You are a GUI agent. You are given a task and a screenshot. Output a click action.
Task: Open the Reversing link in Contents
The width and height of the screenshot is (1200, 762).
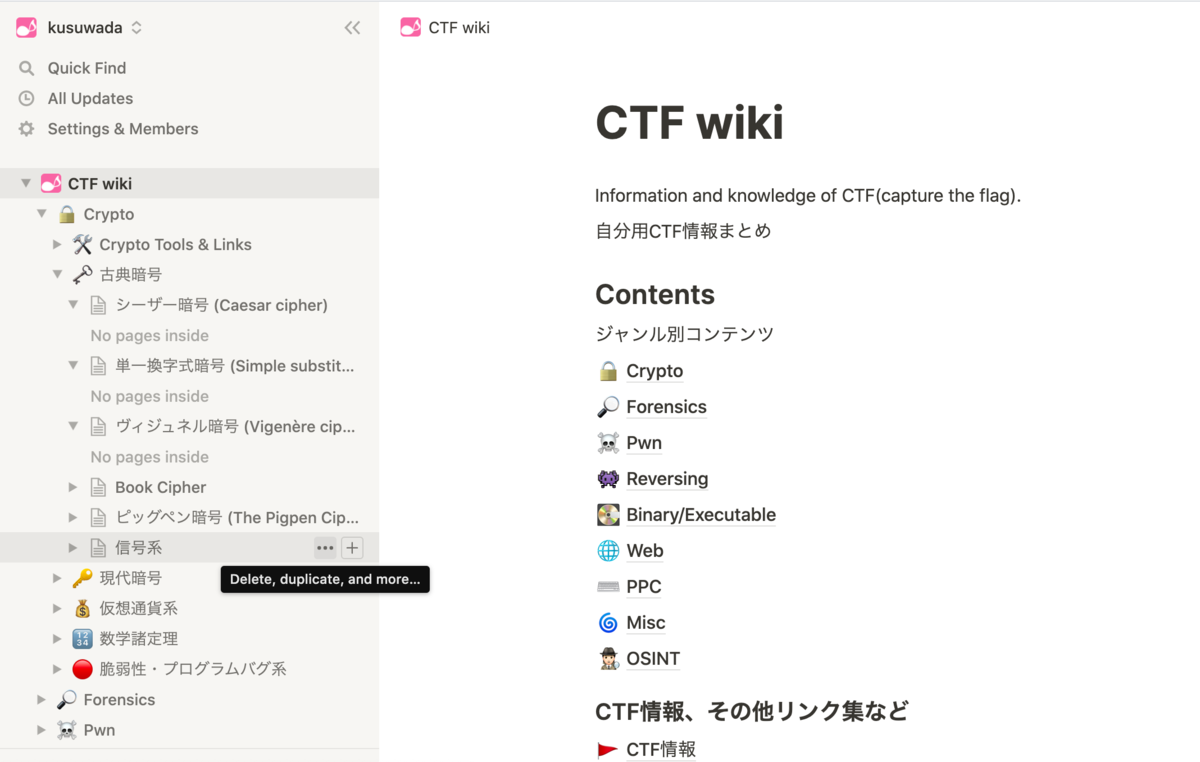coord(667,479)
